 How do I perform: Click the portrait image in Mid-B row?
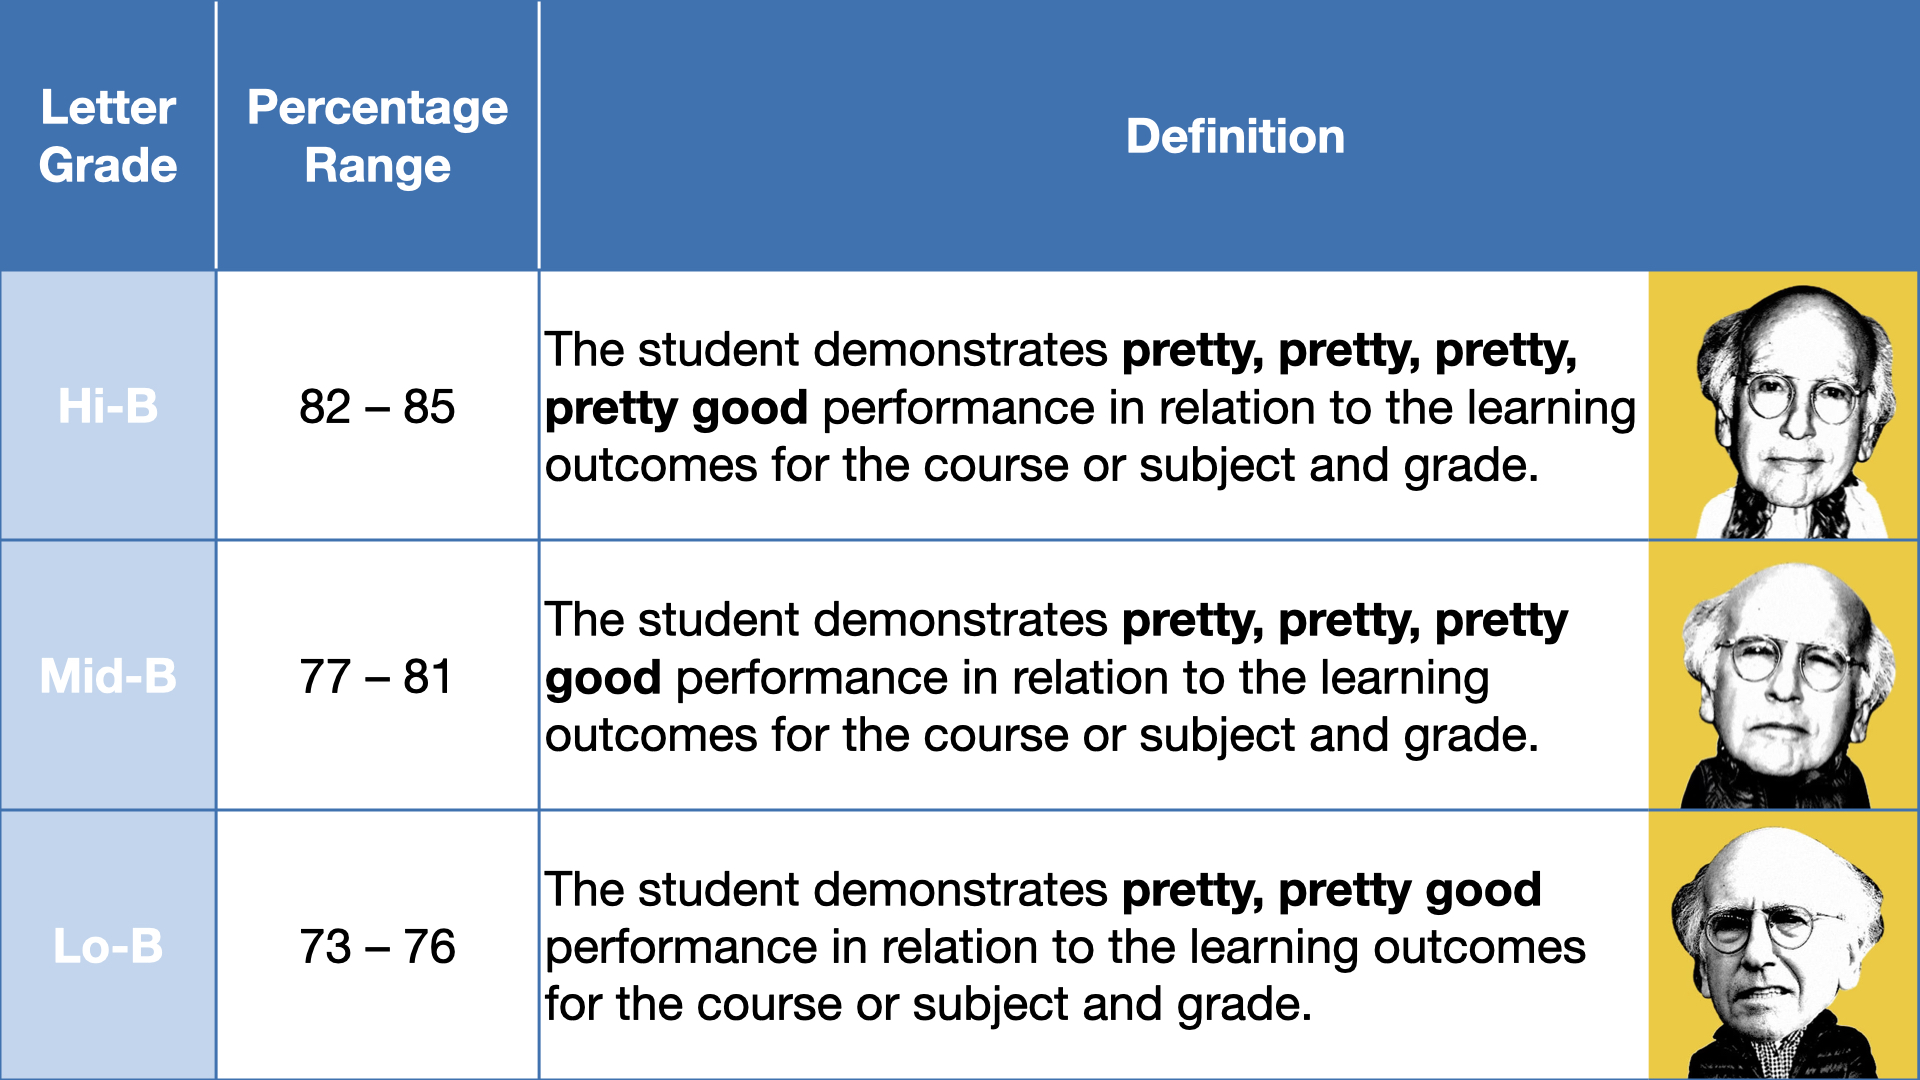tap(1784, 676)
